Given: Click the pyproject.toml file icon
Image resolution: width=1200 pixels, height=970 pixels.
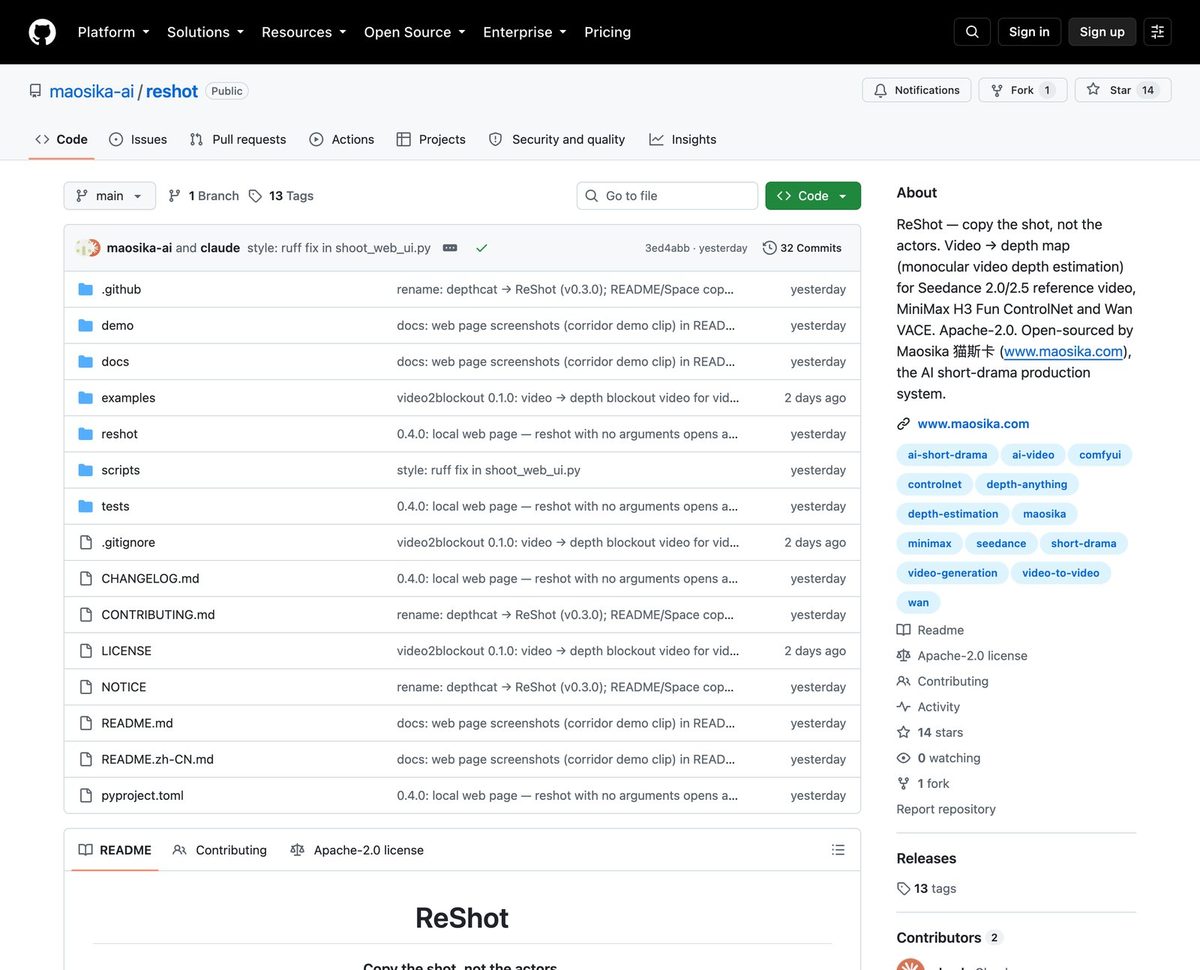Looking at the screenshot, I should (x=86, y=796).
